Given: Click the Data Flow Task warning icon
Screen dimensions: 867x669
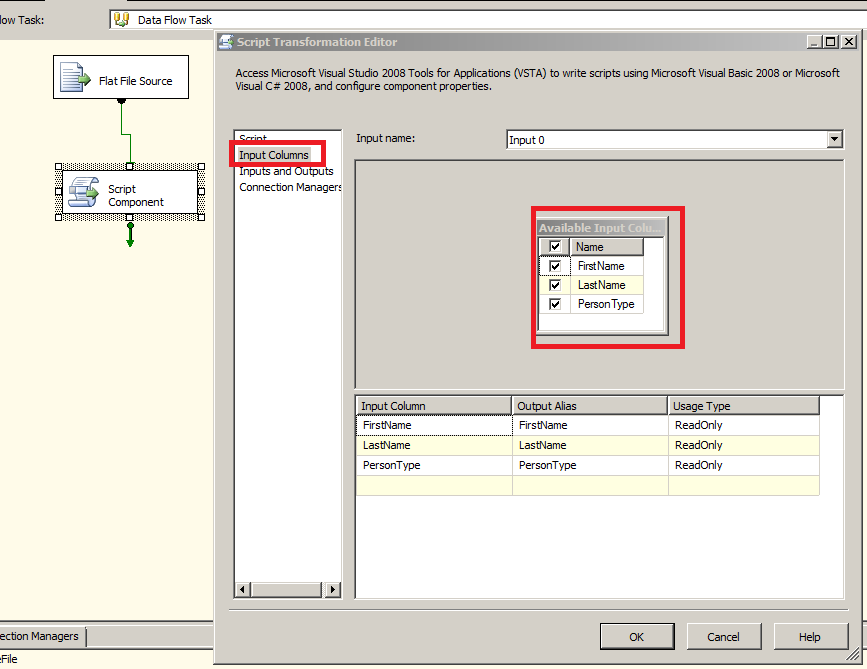Looking at the screenshot, I should coord(122,18).
